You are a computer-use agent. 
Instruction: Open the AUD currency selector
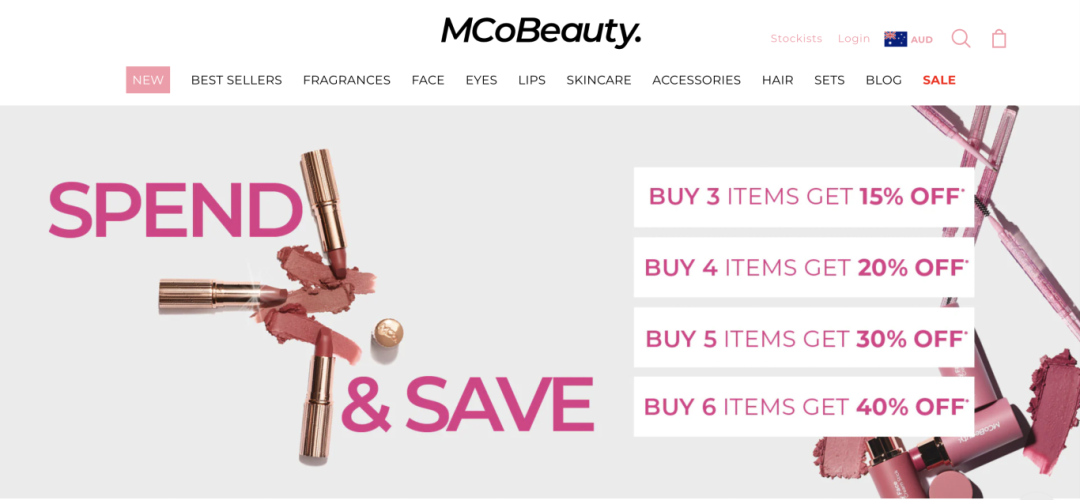[x=922, y=40]
